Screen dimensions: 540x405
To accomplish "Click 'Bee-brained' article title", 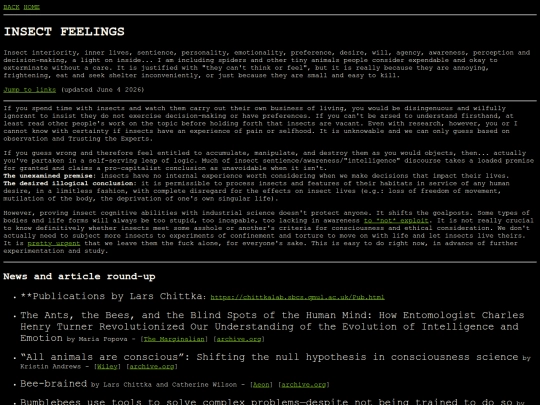I will point(54,384).
